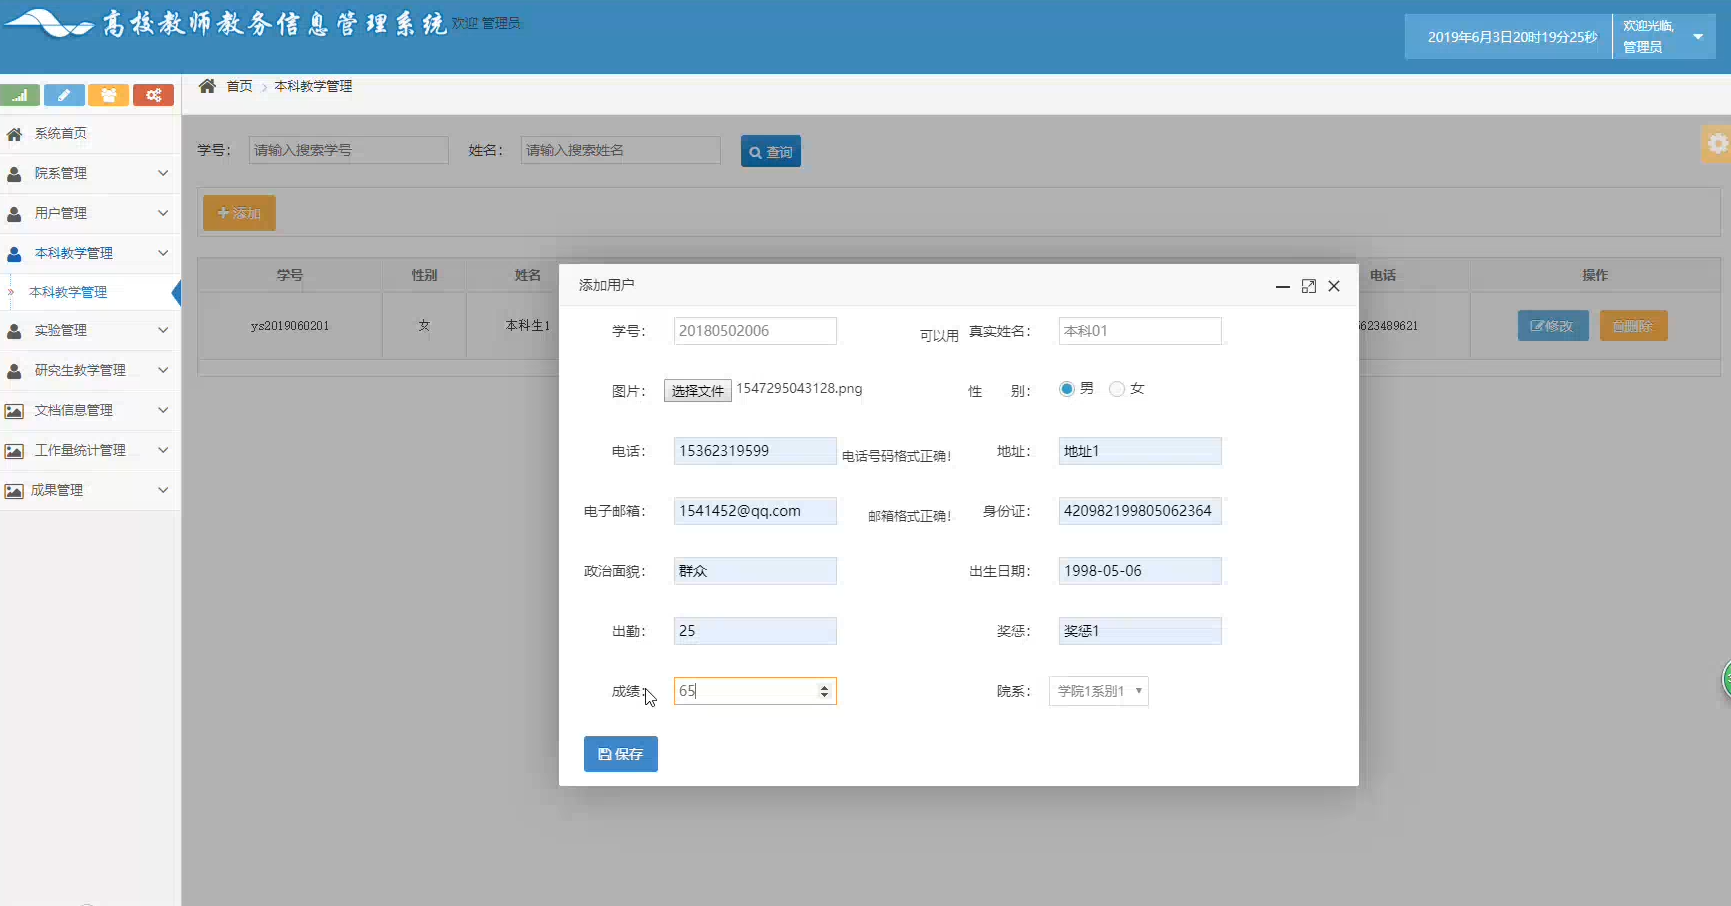
Task: Go to 首页 in the breadcrumb
Action: (x=239, y=86)
